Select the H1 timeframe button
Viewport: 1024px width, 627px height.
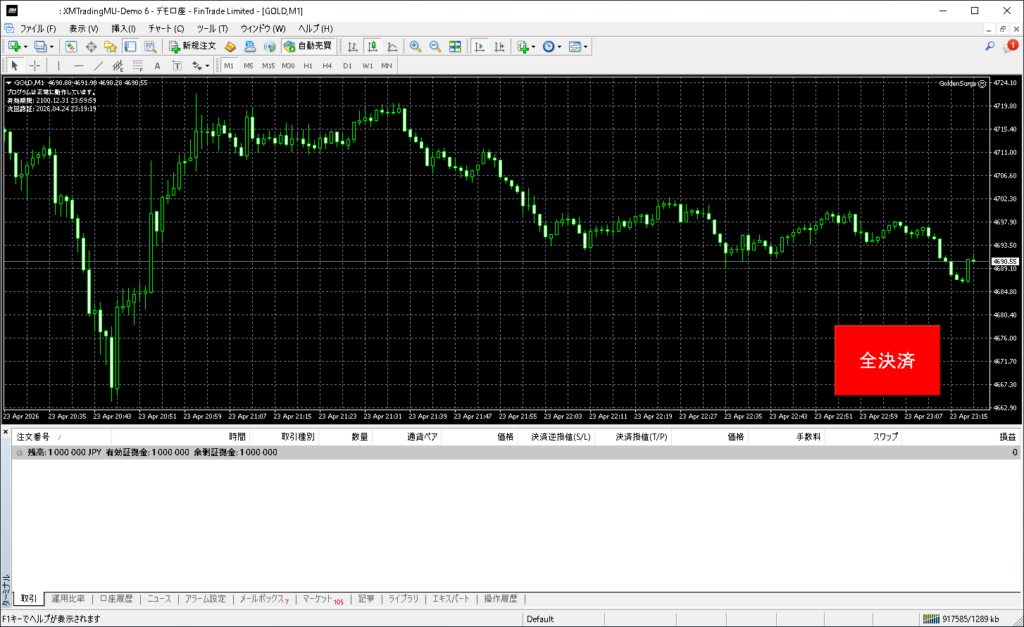(308, 65)
